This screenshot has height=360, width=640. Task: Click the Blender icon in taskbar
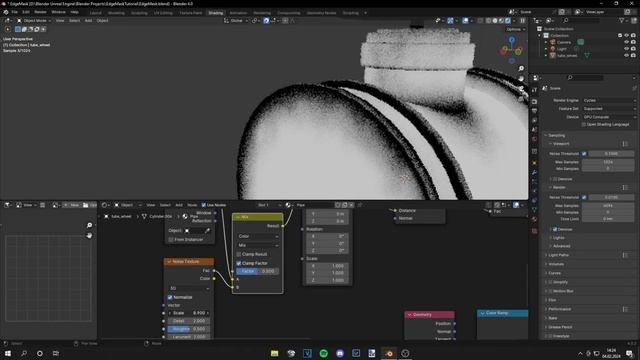389,353
